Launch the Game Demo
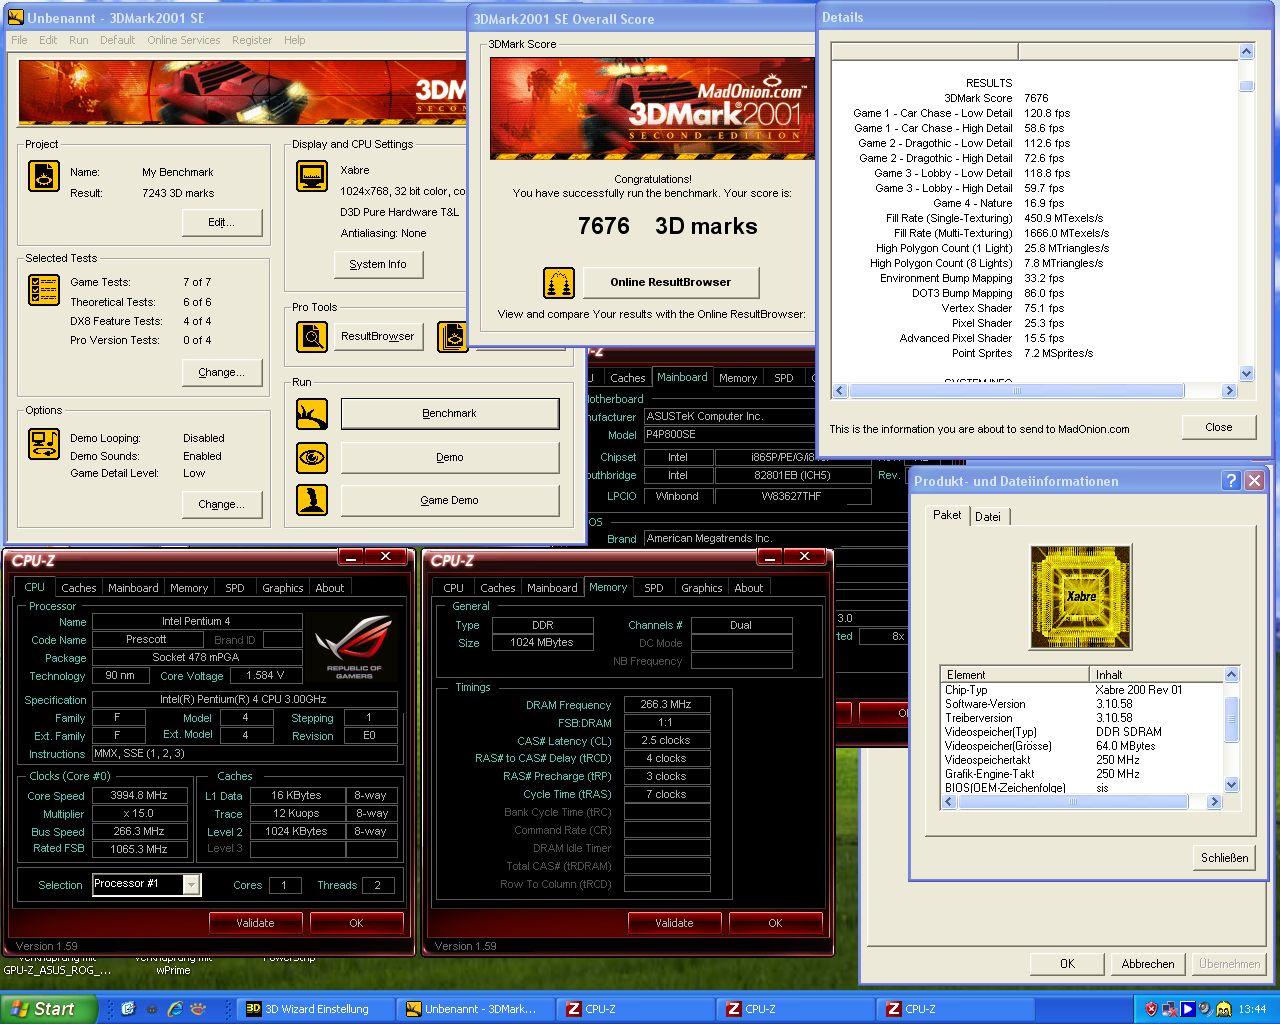This screenshot has height=1024, width=1280. click(450, 500)
